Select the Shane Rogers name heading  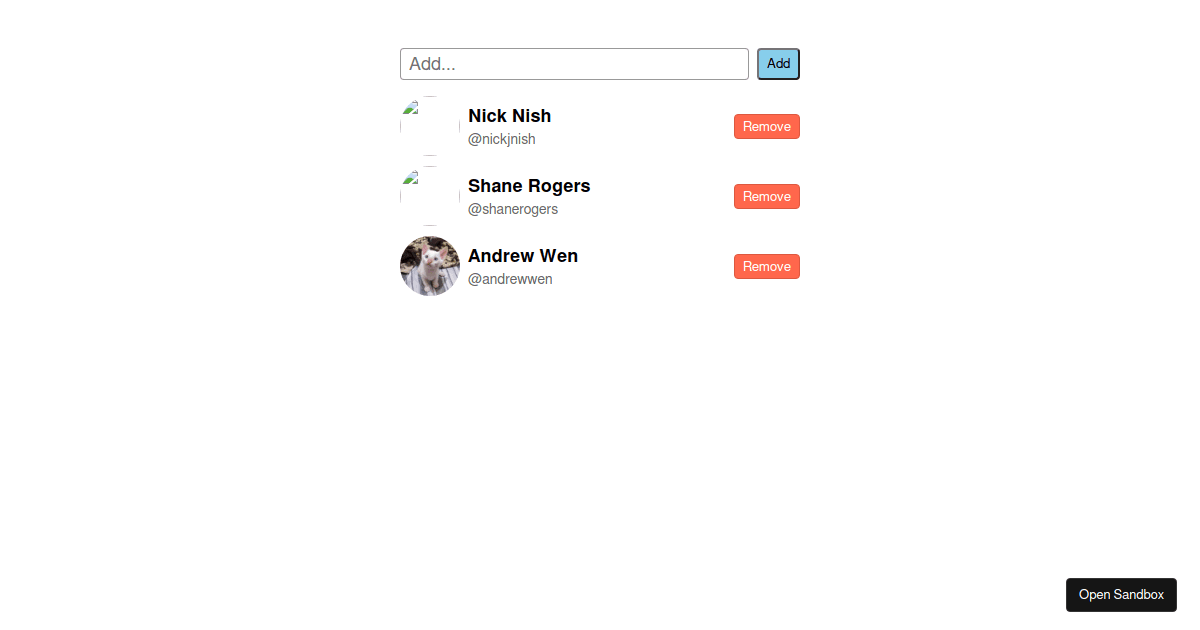(x=529, y=186)
